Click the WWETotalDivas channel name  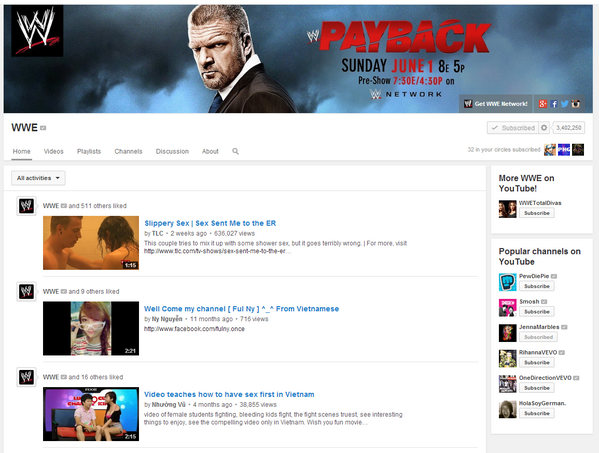point(540,203)
